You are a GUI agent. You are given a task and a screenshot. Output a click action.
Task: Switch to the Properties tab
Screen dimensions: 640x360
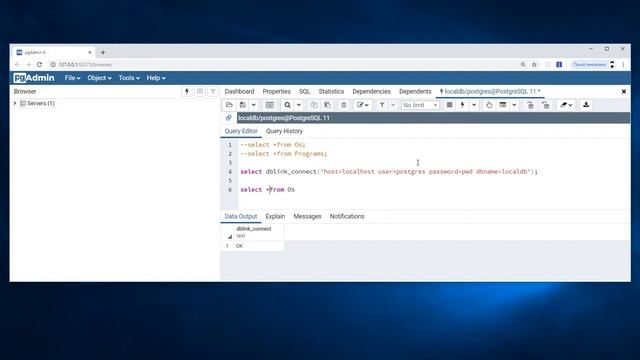pos(276,91)
